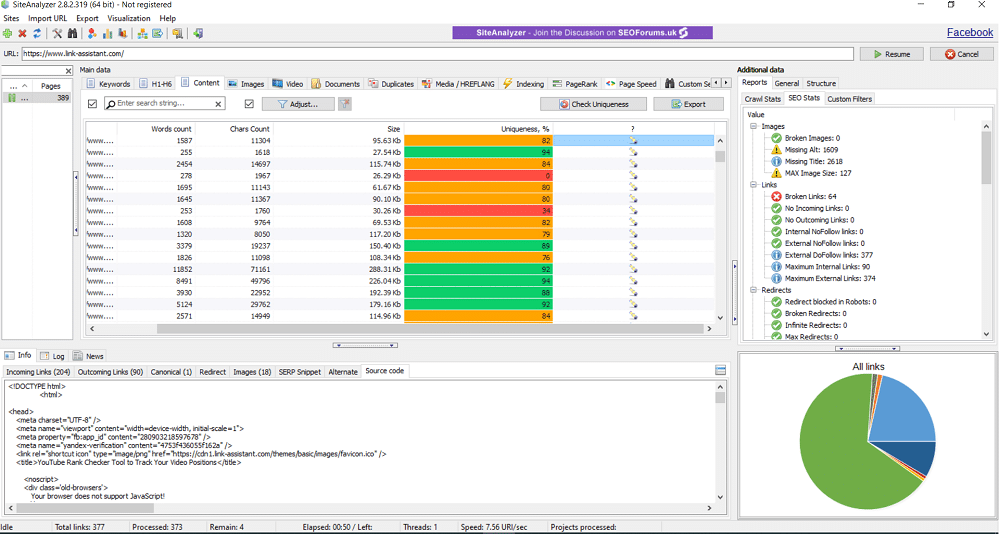Click the folder with magnifier toolbar icon

click(177, 33)
